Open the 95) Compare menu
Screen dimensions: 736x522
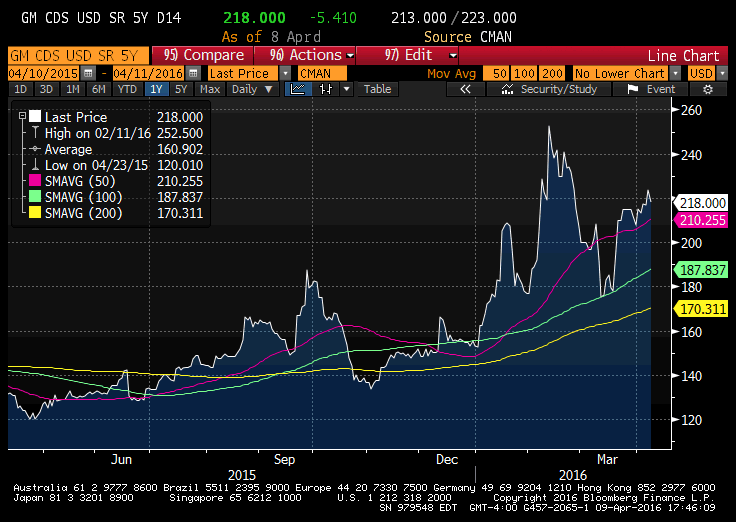(203, 55)
